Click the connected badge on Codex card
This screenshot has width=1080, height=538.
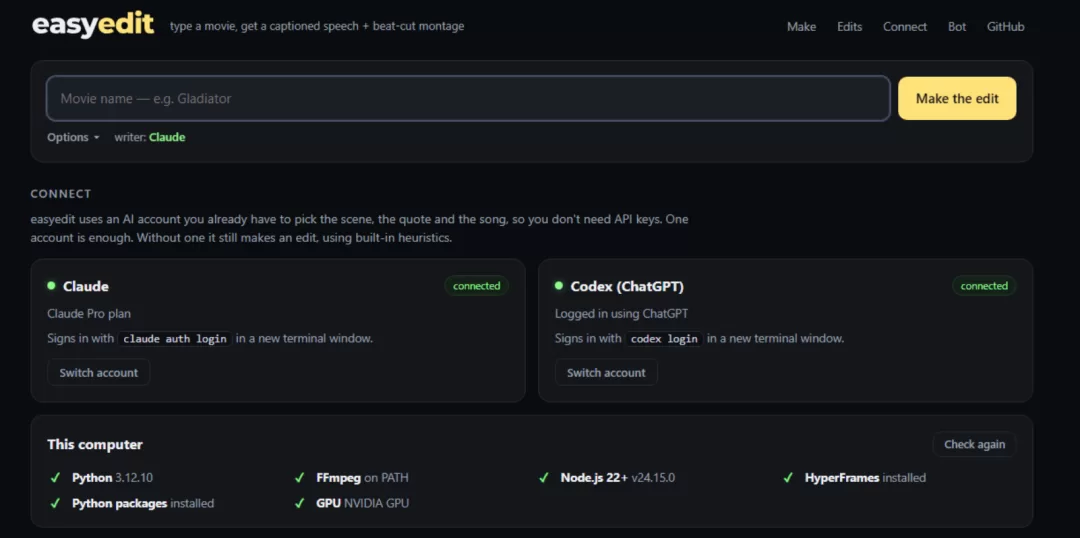coord(984,286)
